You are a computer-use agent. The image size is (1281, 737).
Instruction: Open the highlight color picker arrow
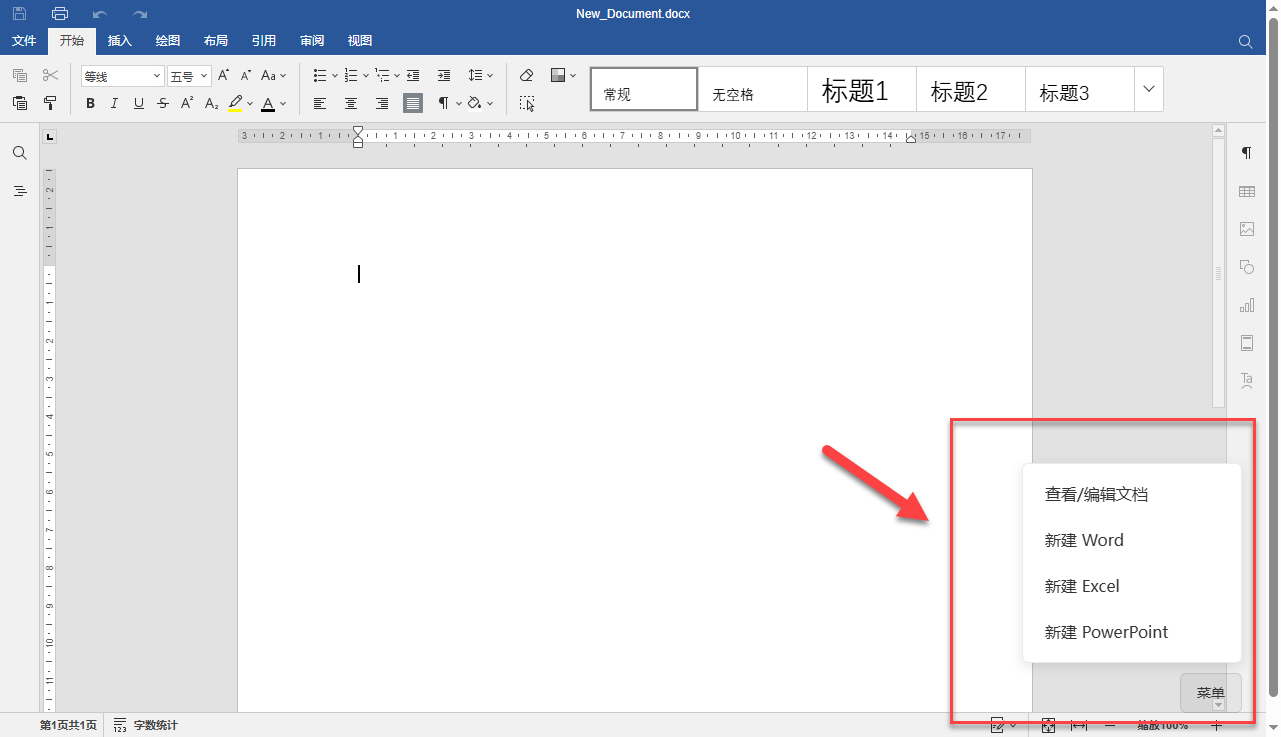(250, 103)
